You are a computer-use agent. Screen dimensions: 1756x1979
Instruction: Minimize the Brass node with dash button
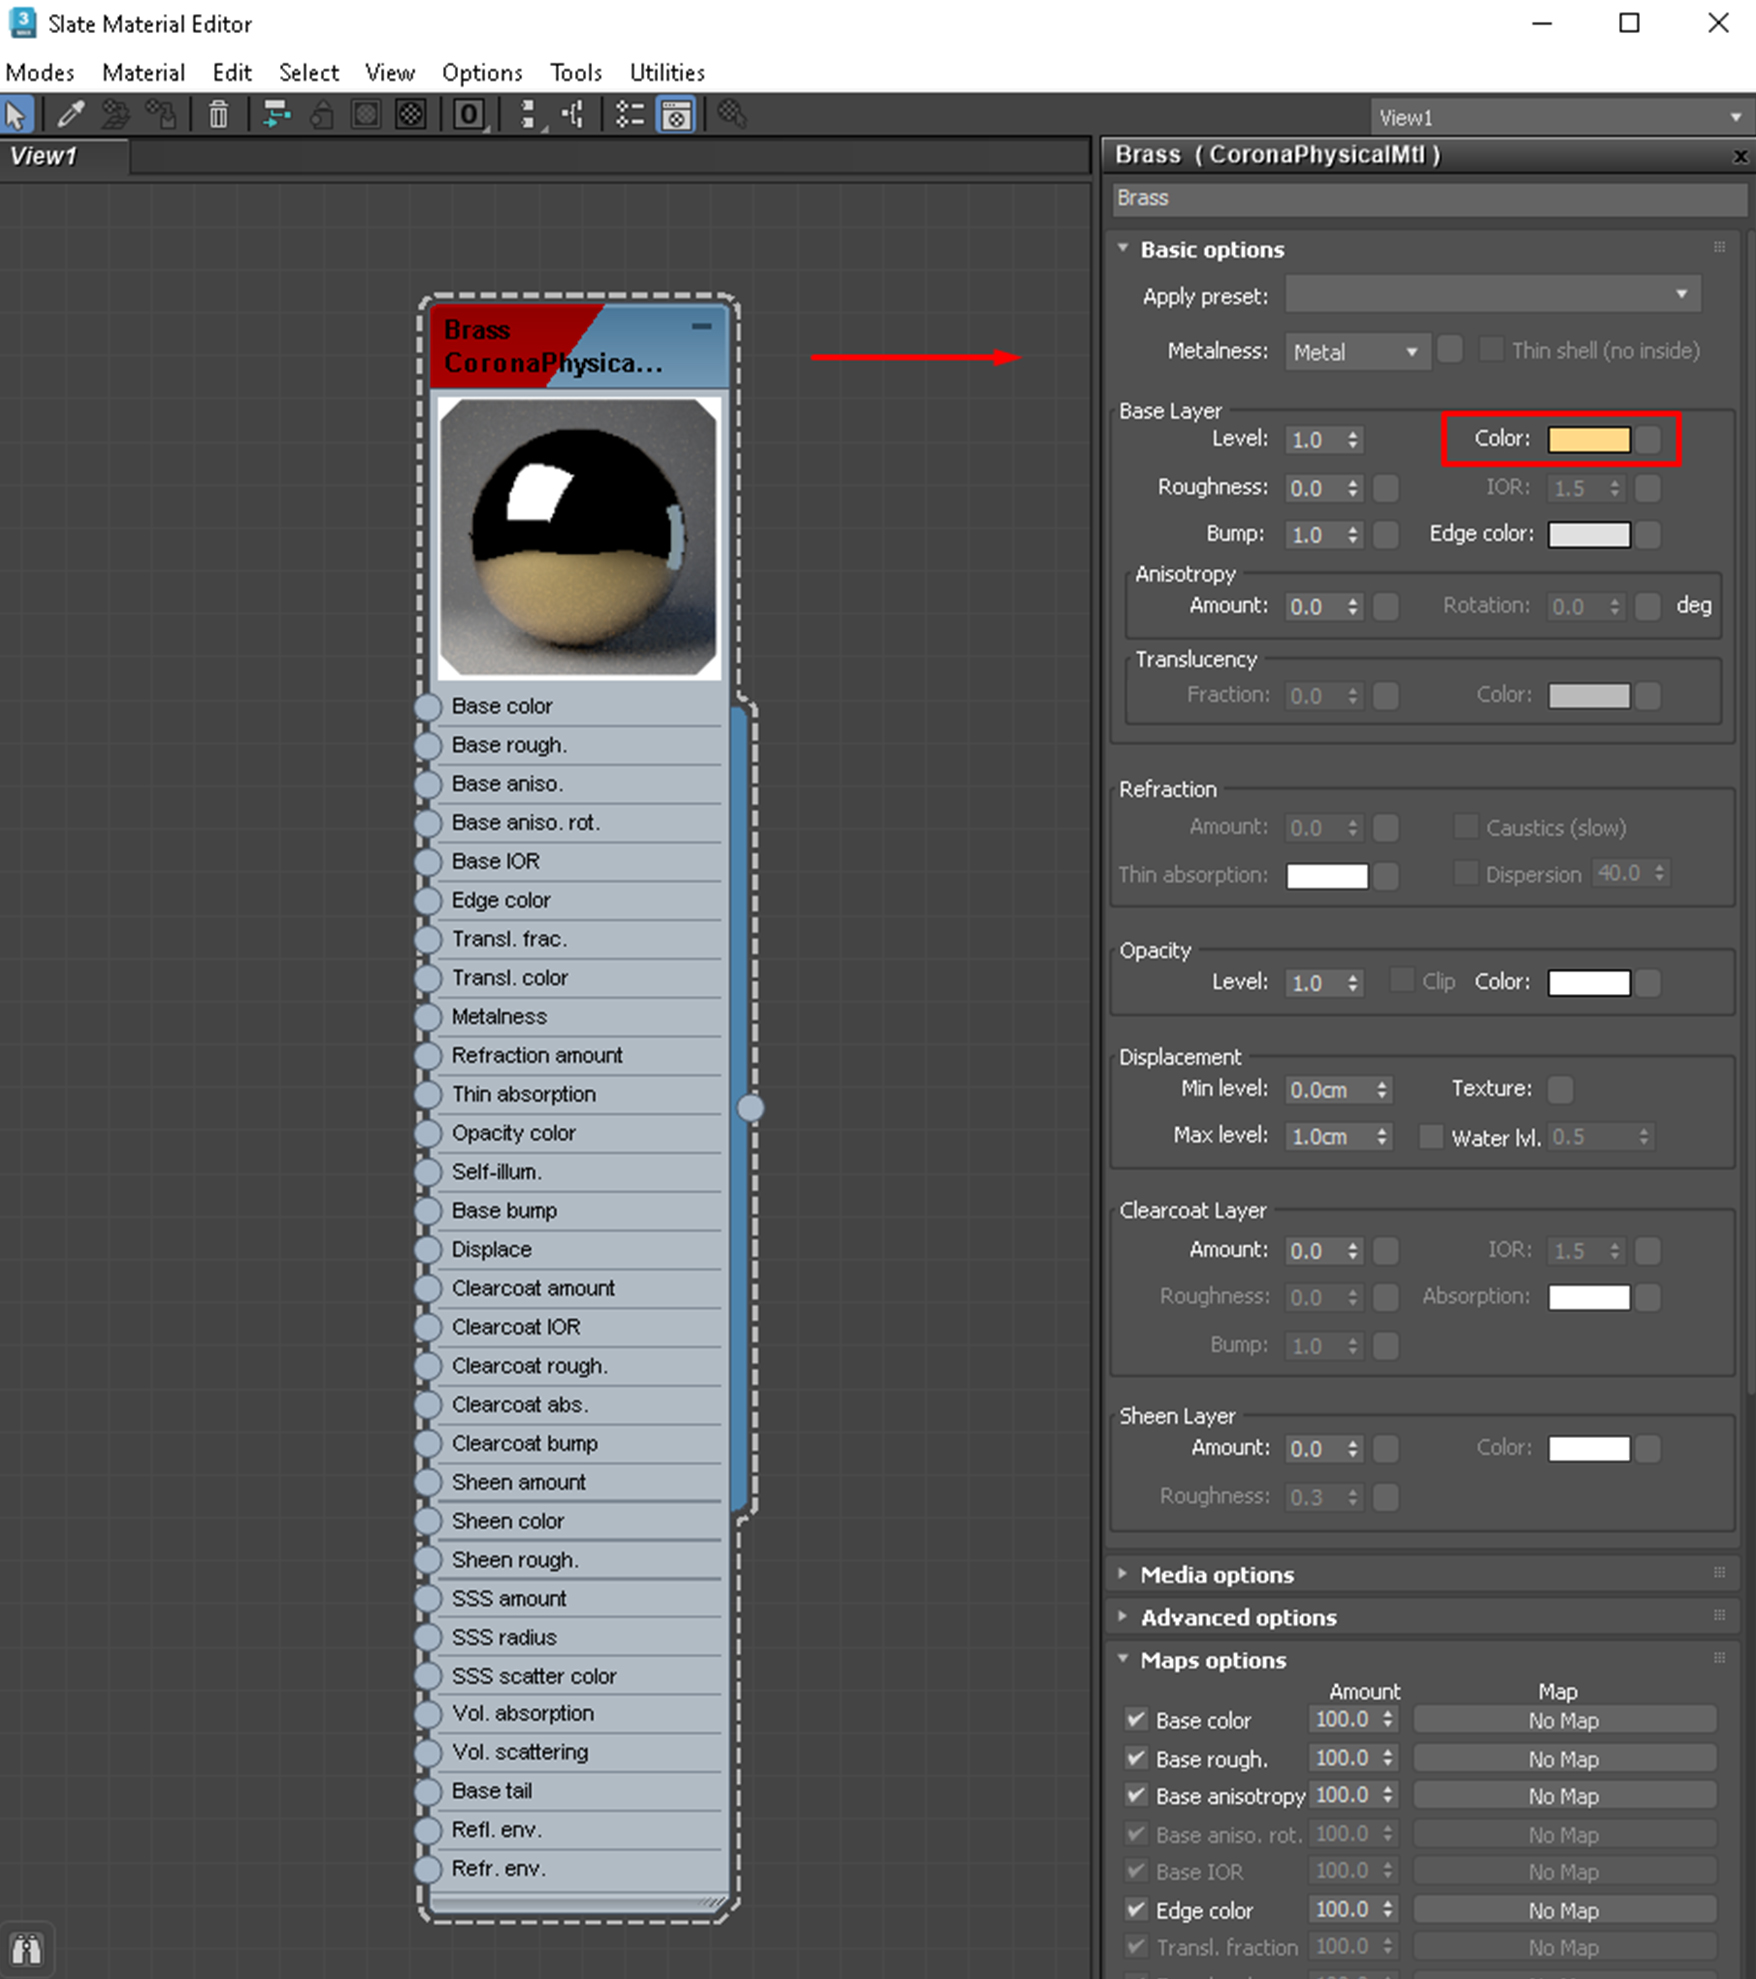702,327
